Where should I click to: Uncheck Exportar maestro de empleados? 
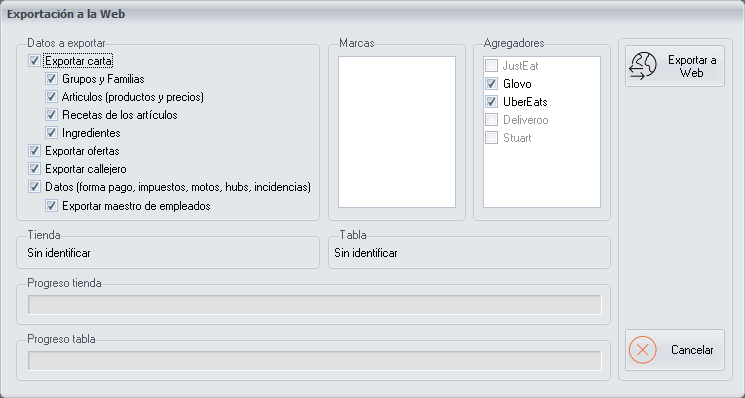51,206
